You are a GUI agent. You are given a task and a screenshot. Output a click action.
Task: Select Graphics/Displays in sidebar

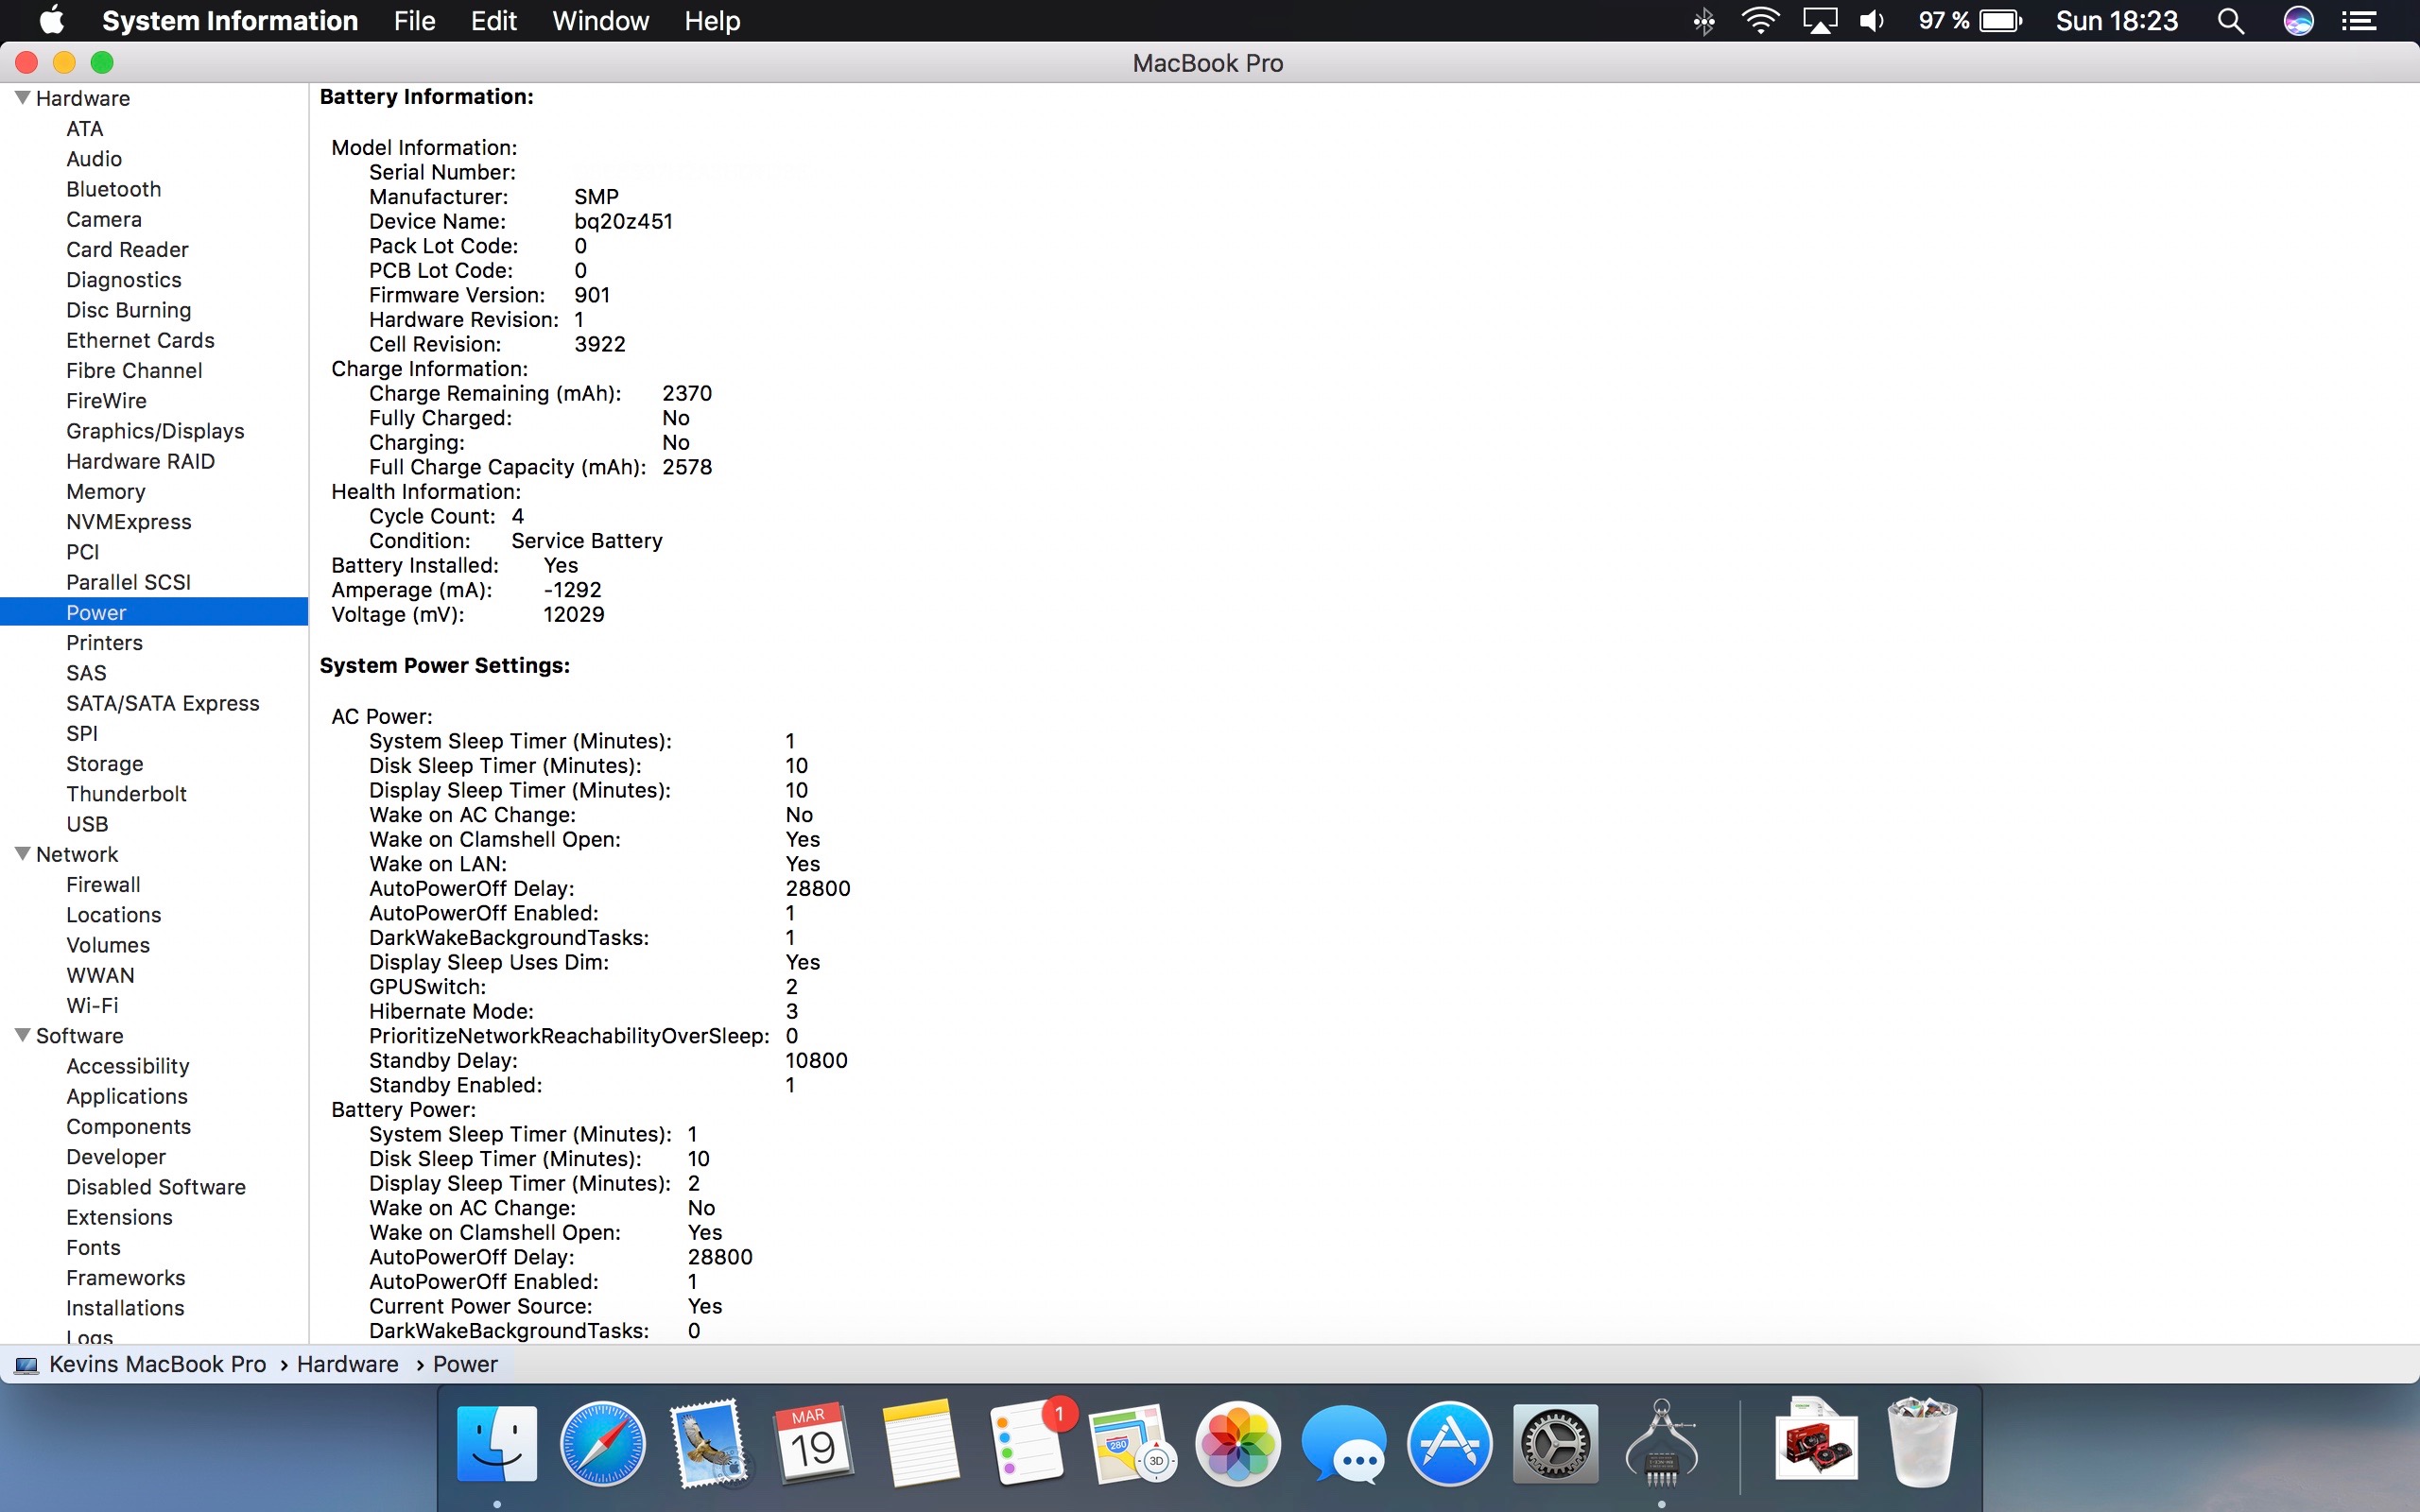[155, 431]
